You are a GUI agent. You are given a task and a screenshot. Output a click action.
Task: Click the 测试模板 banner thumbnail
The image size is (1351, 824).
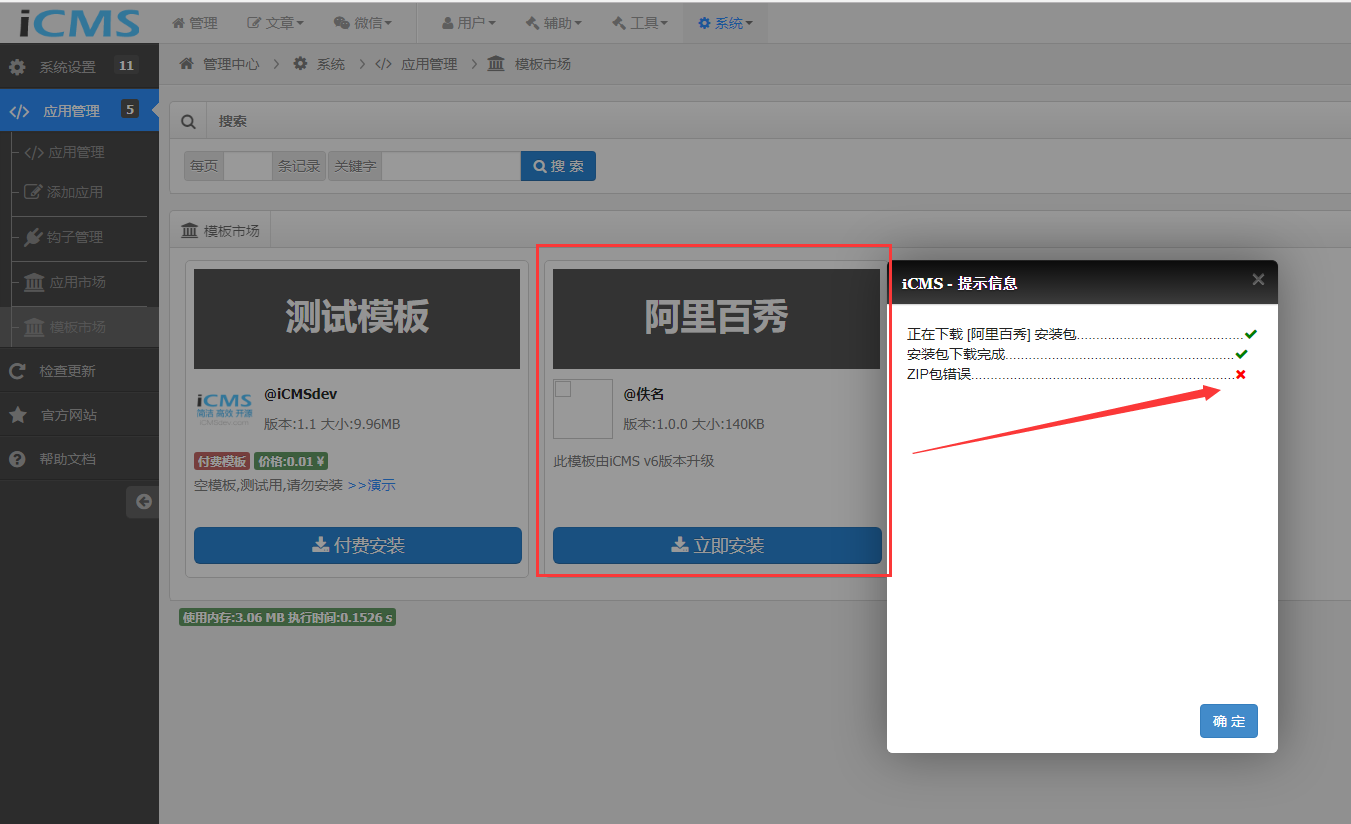357,318
